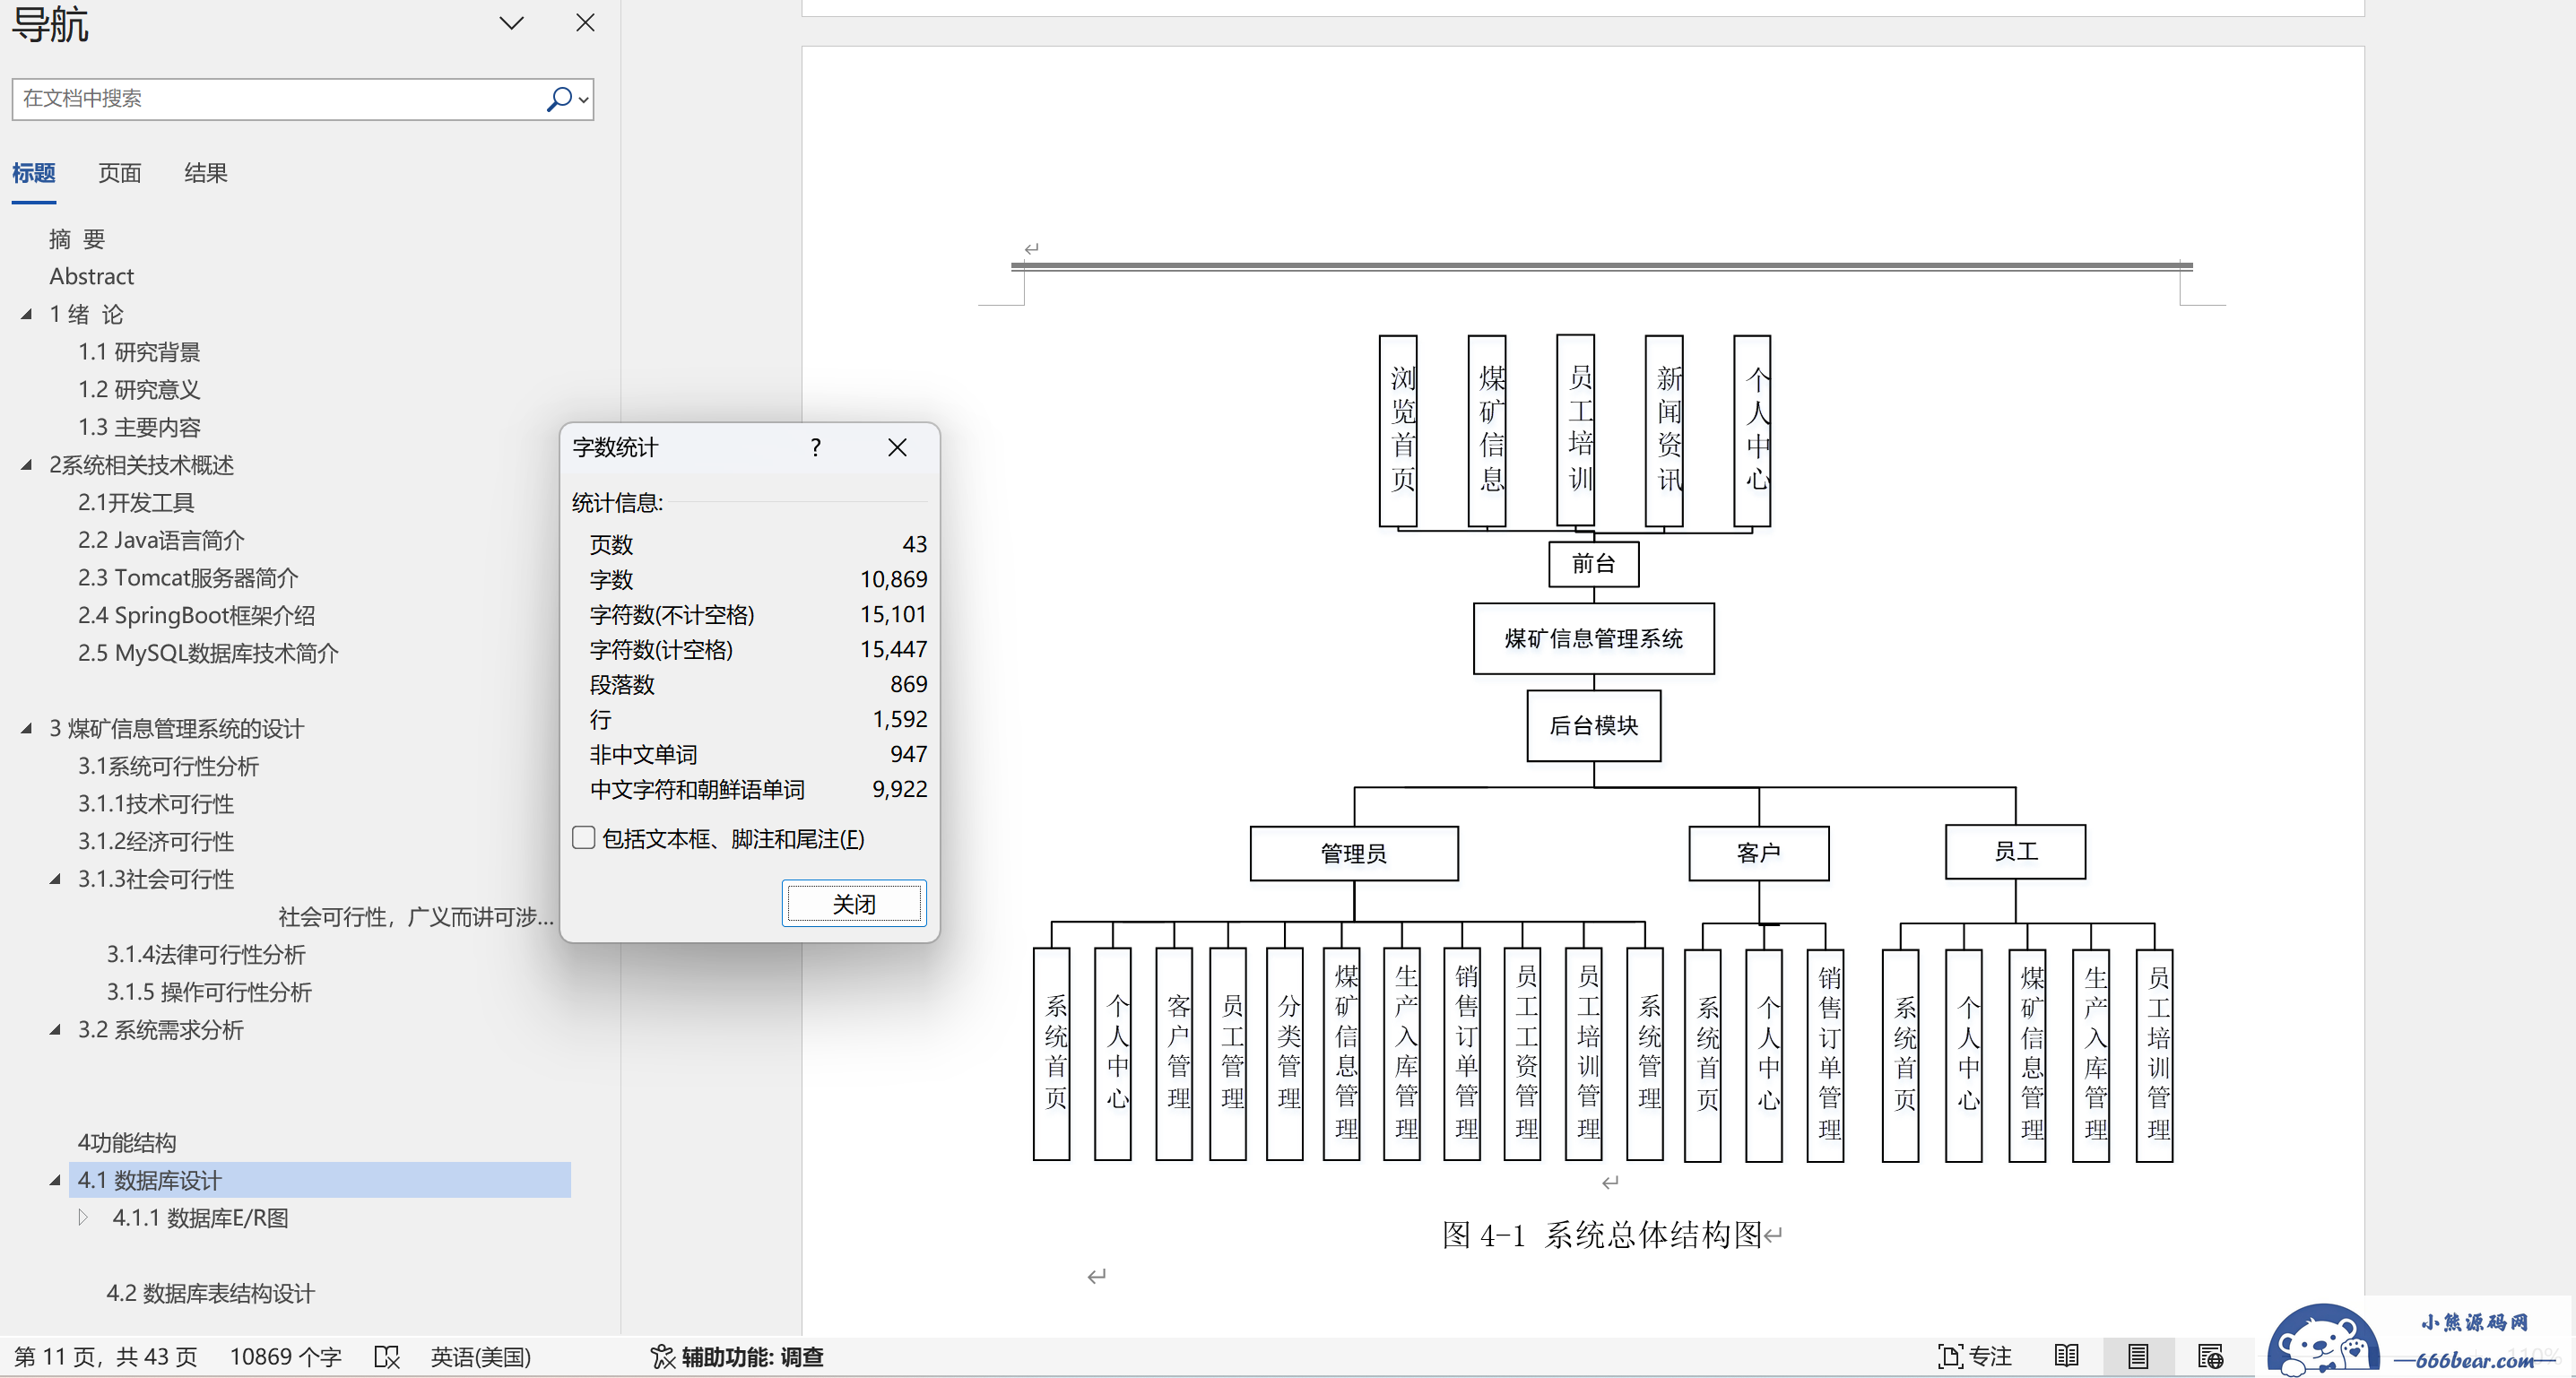Go to 摘 要 heading

point(78,239)
